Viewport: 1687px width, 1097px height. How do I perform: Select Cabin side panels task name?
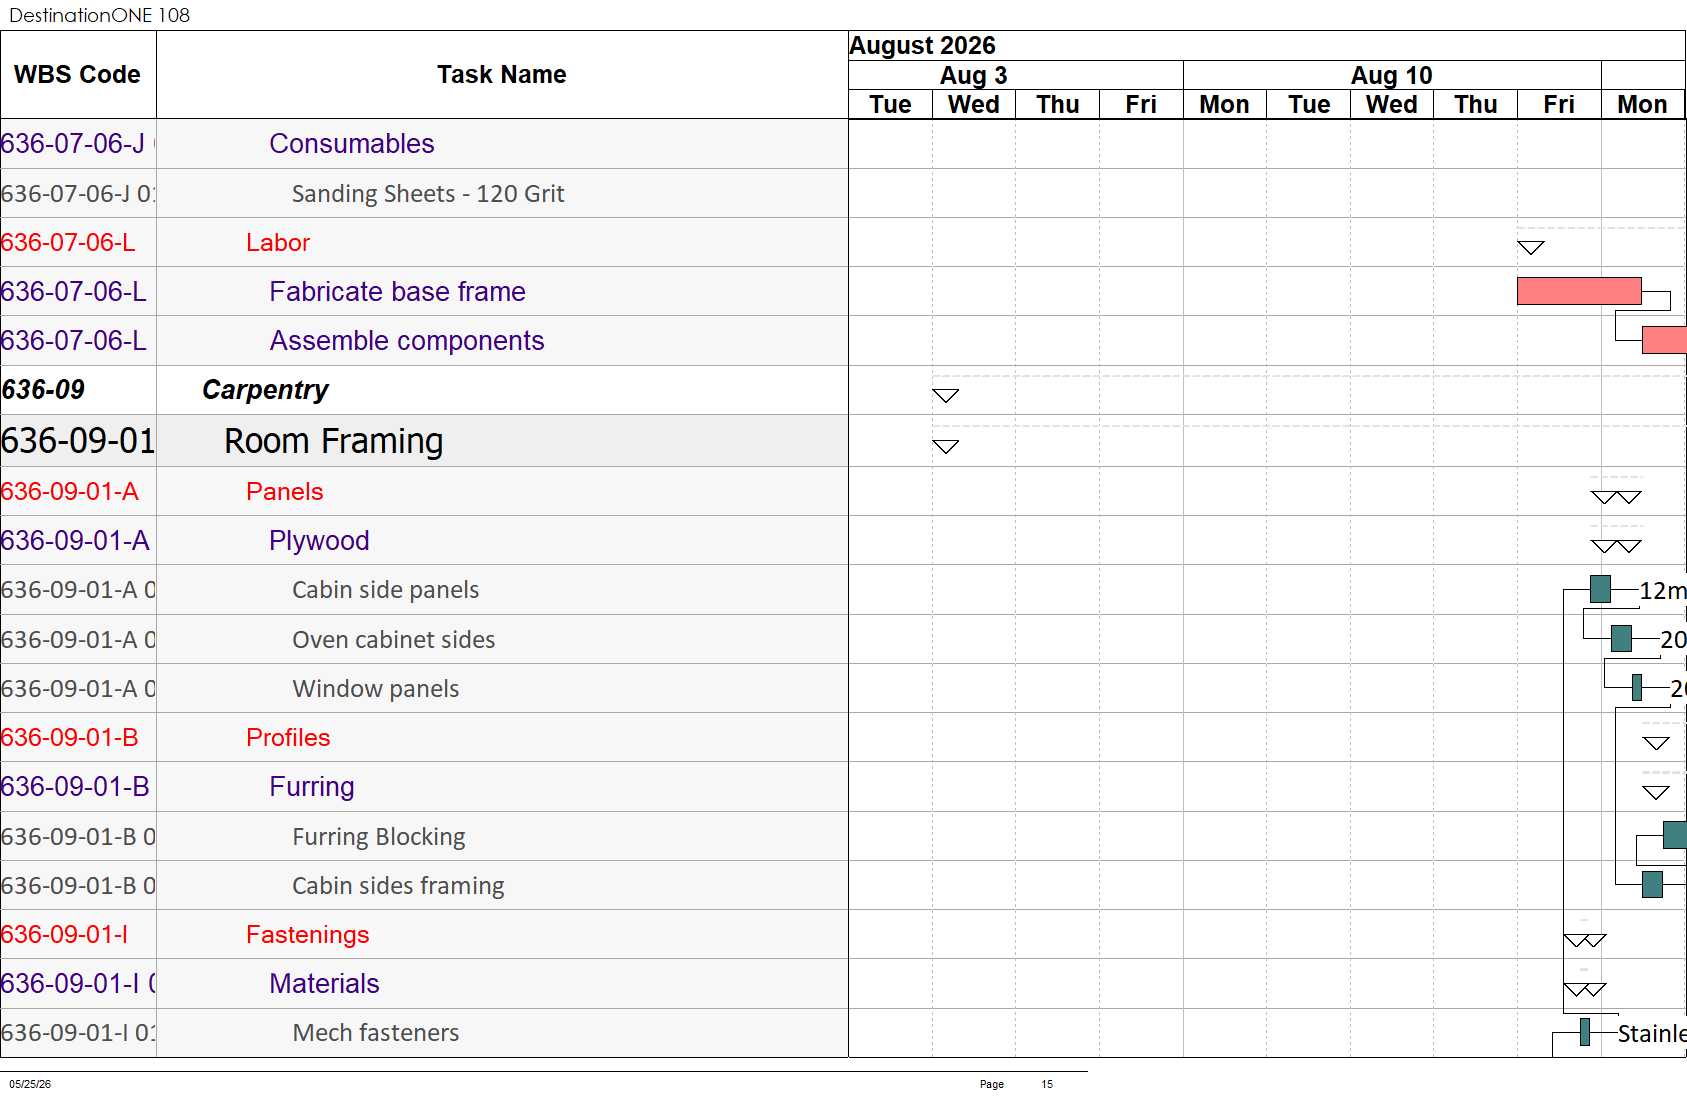click(385, 590)
